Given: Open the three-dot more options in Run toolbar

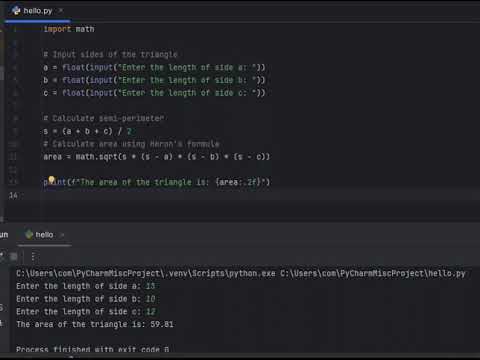Looking at the screenshot, I should pyautogui.click(x=33, y=256).
